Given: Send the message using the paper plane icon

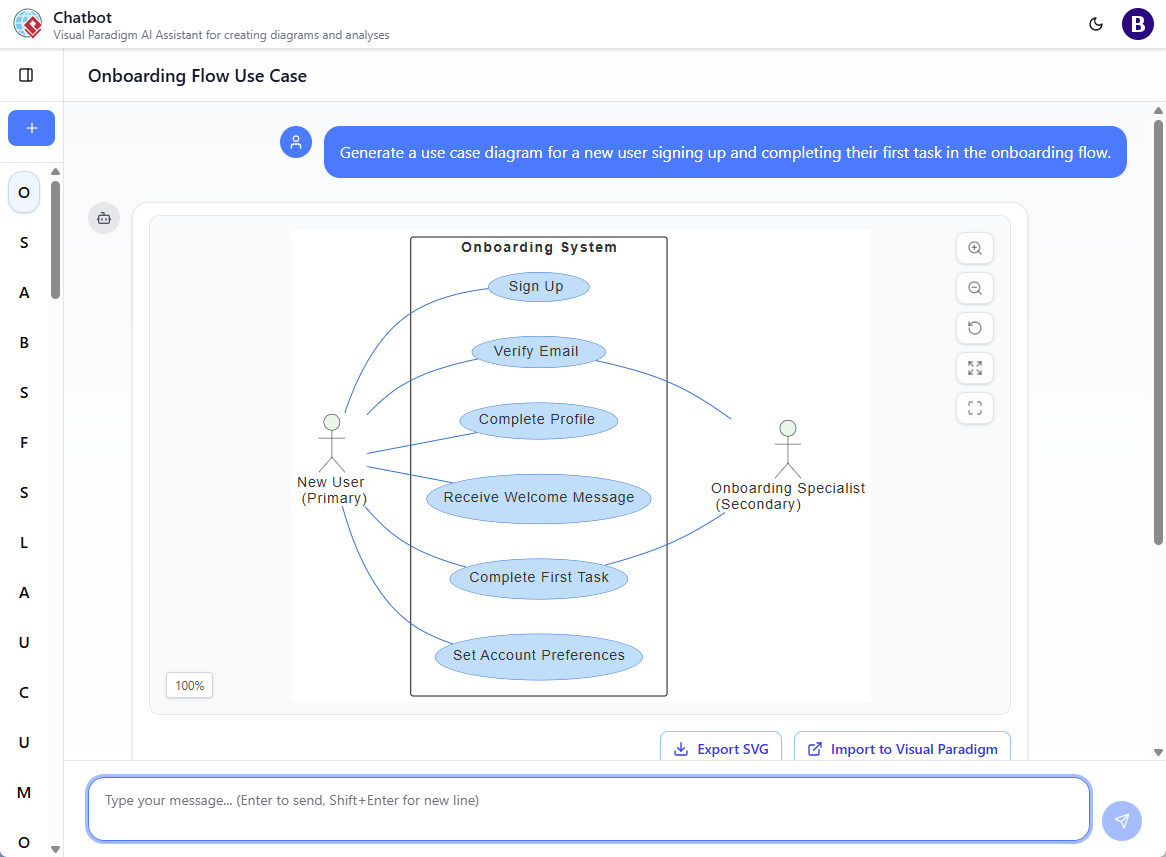Looking at the screenshot, I should click(x=1121, y=820).
